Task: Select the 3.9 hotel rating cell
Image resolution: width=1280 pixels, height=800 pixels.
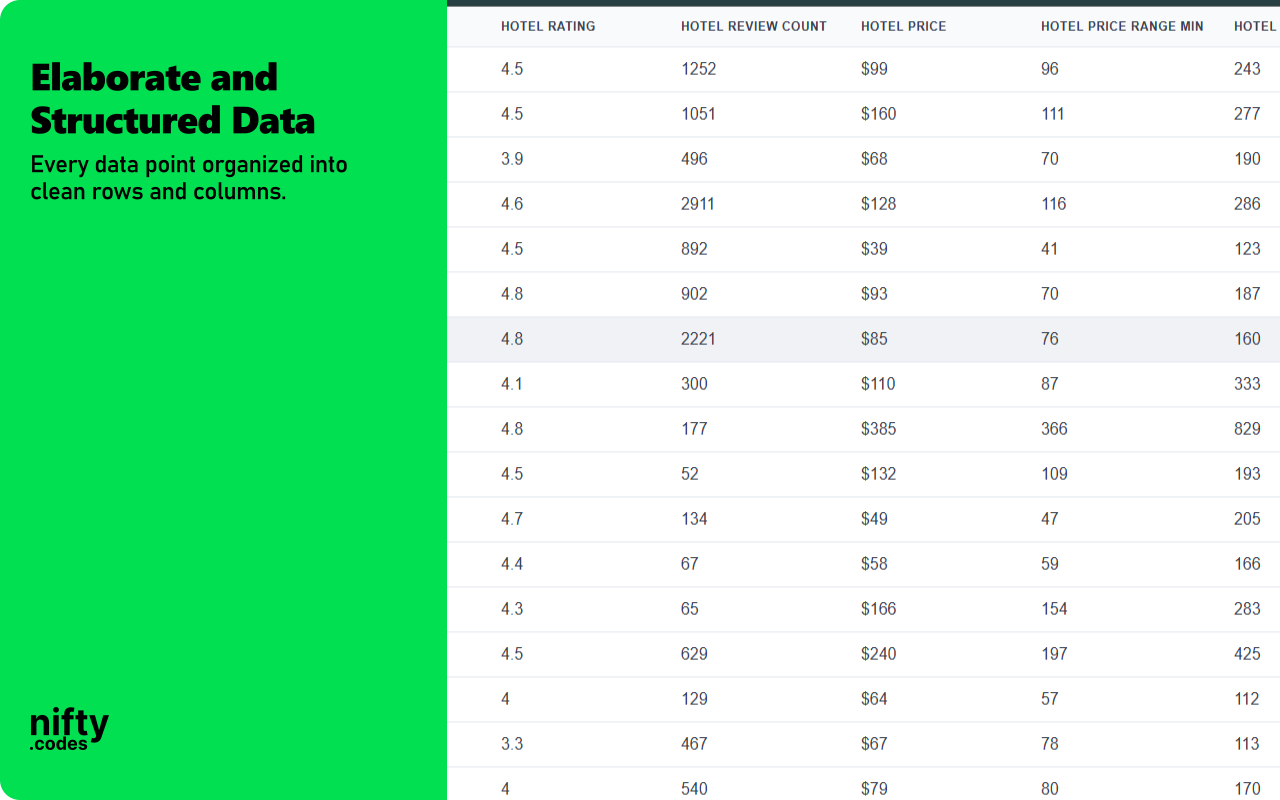Action: click(x=512, y=159)
